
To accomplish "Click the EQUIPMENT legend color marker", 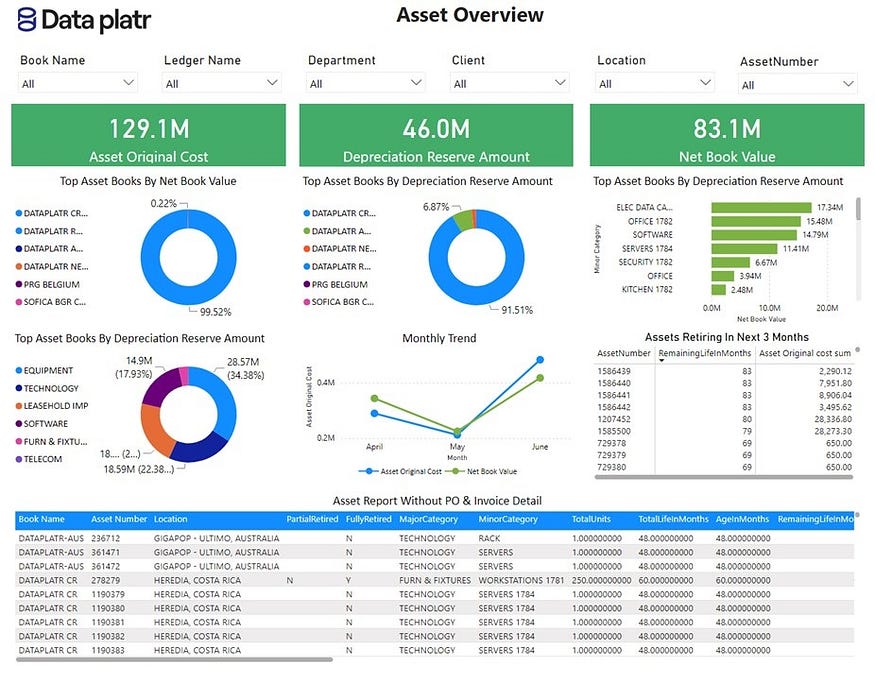I will click(x=19, y=370).
